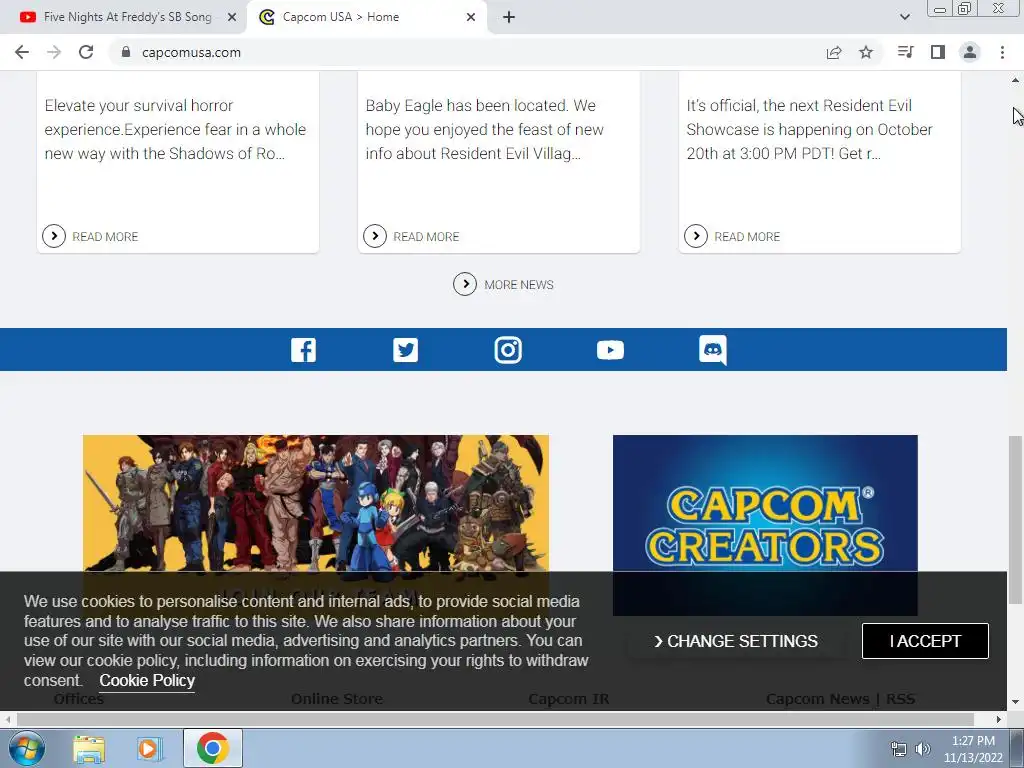This screenshot has height=768, width=1024.
Task: Open the browser side panel
Action: (938, 52)
